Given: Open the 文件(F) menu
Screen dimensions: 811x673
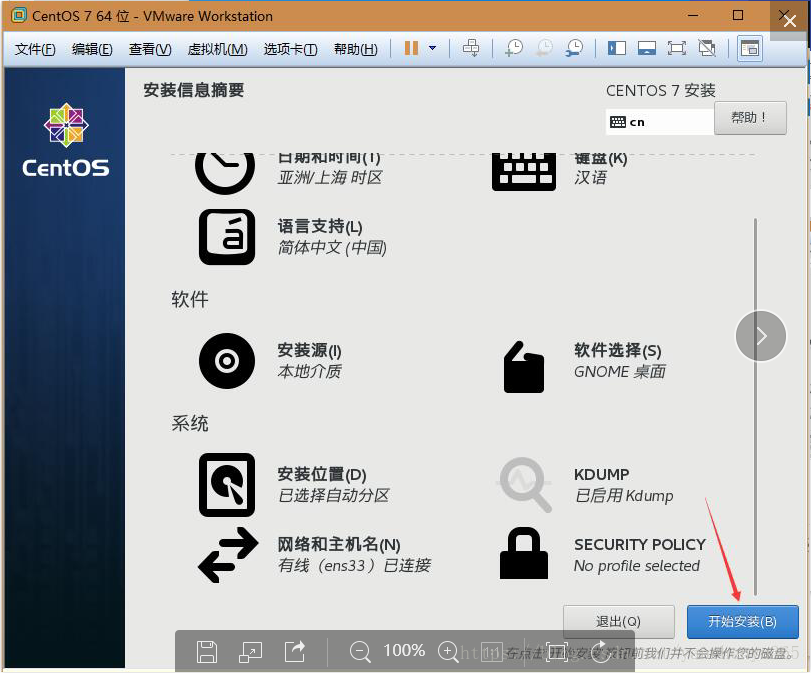Looking at the screenshot, I should click(35, 49).
